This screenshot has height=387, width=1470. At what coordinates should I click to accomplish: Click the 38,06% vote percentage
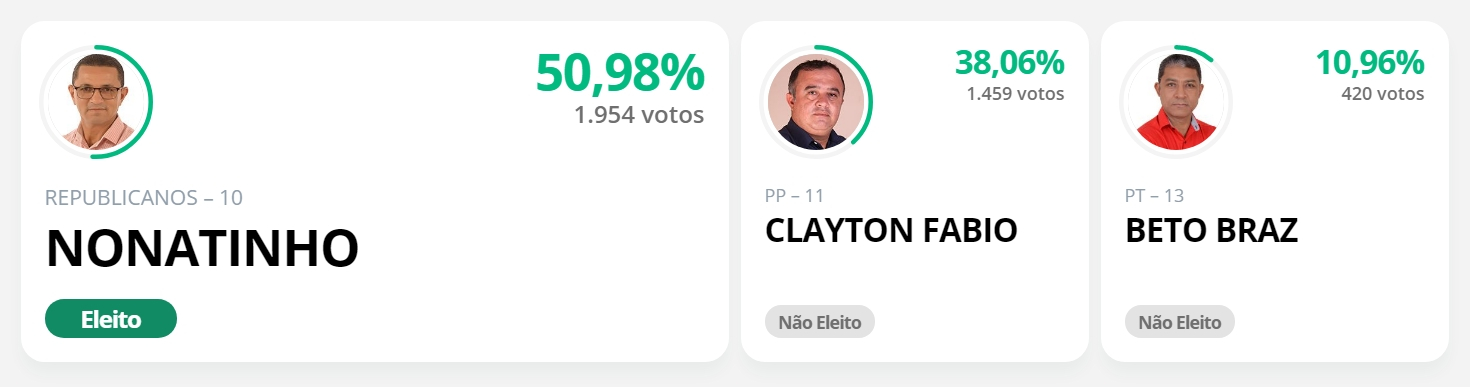pyautogui.click(x=1010, y=62)
